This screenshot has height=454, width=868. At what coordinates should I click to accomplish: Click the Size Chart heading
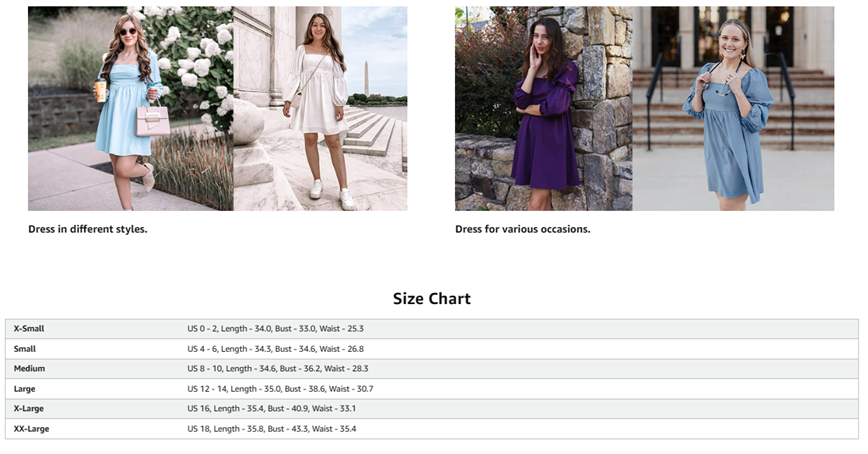point(431,299)
